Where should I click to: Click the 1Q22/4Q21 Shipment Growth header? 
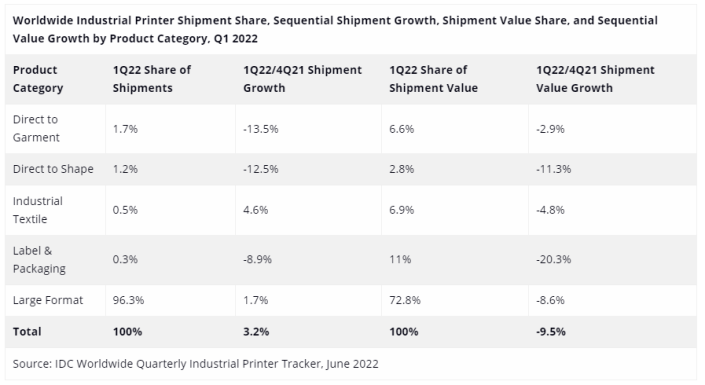[302, 79]
